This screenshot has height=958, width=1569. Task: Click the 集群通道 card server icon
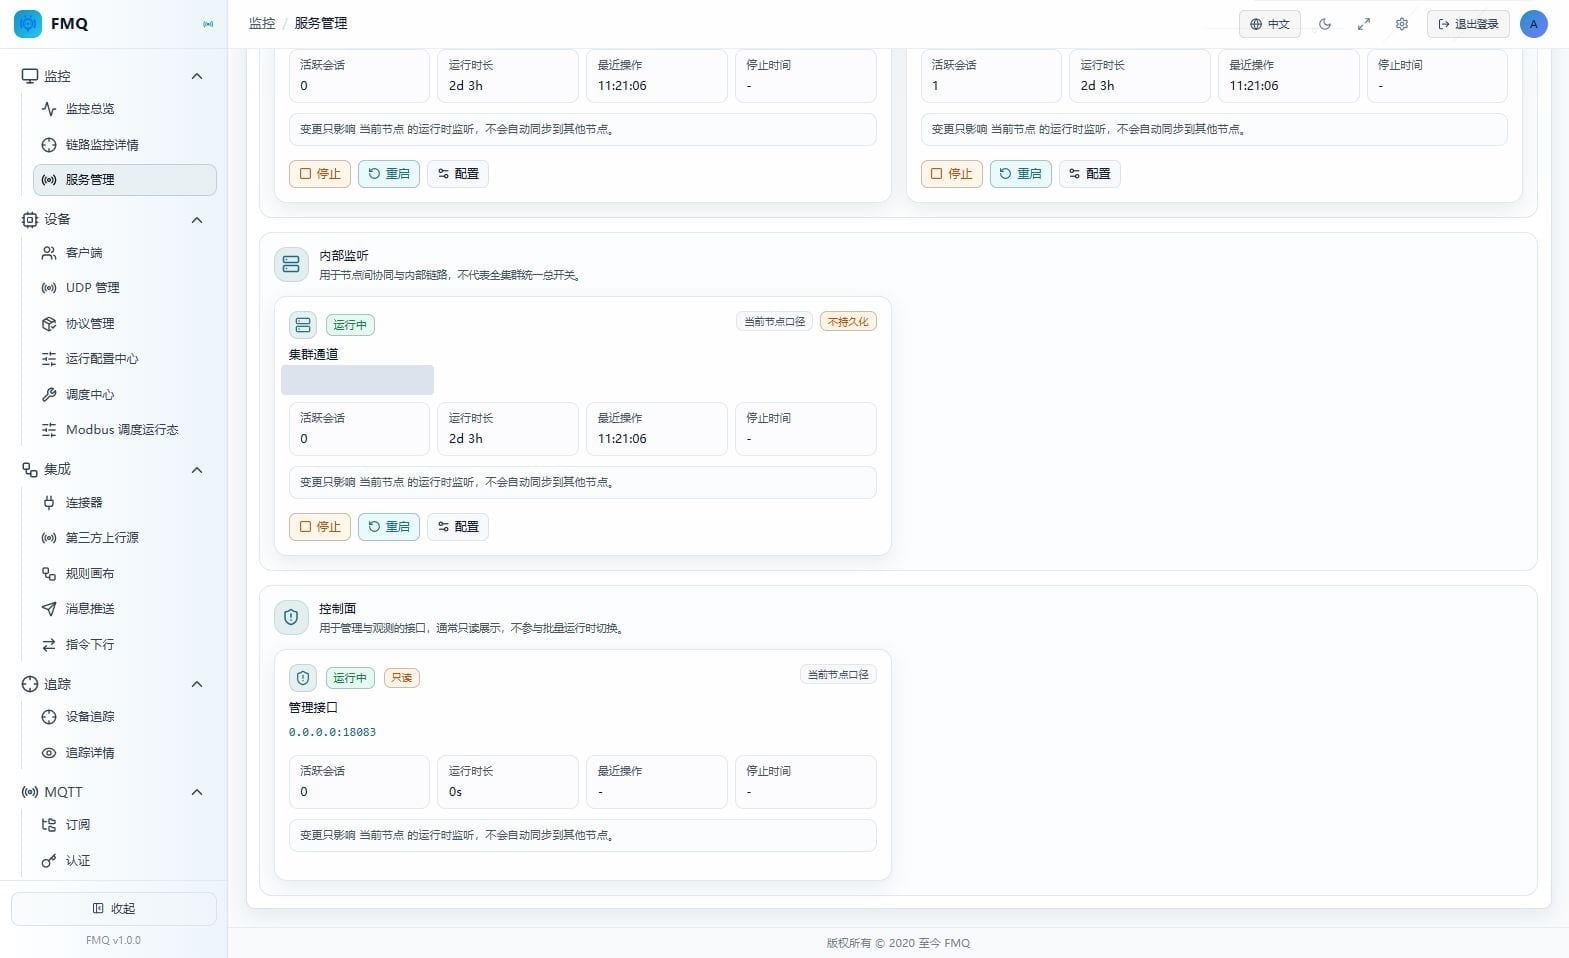303,324
